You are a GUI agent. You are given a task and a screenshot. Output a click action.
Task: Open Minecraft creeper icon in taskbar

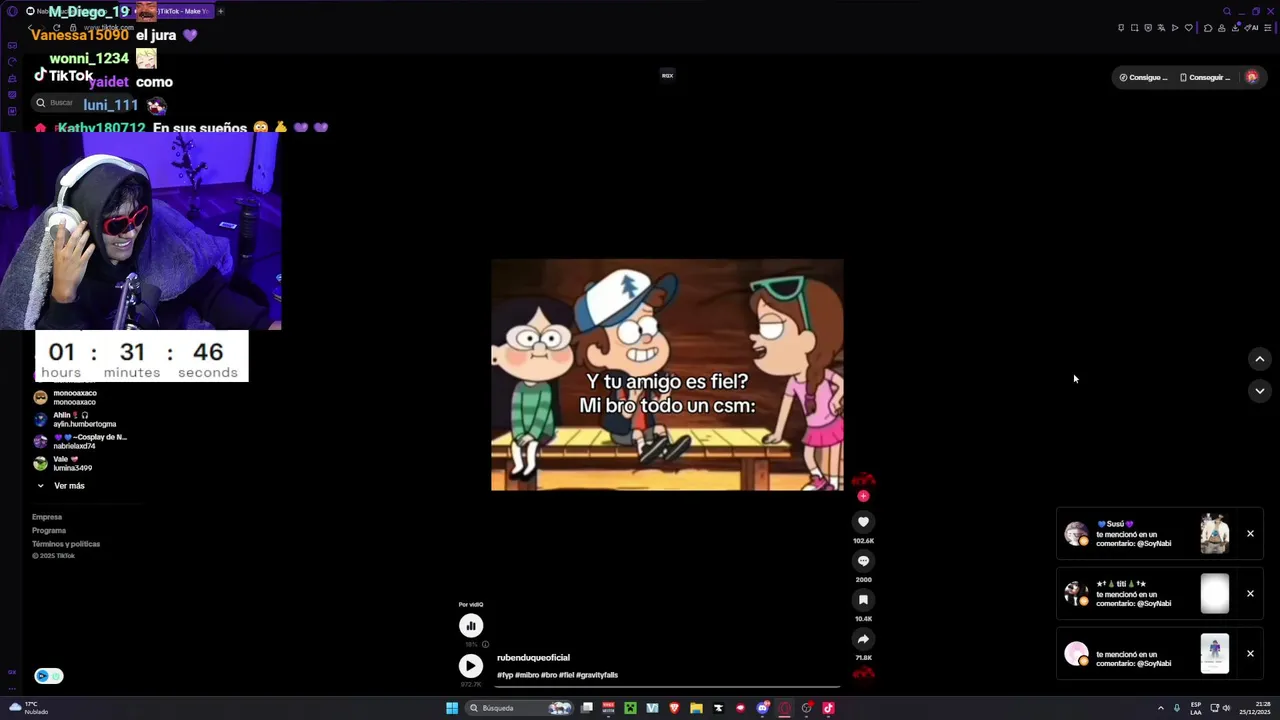point(631,708)
